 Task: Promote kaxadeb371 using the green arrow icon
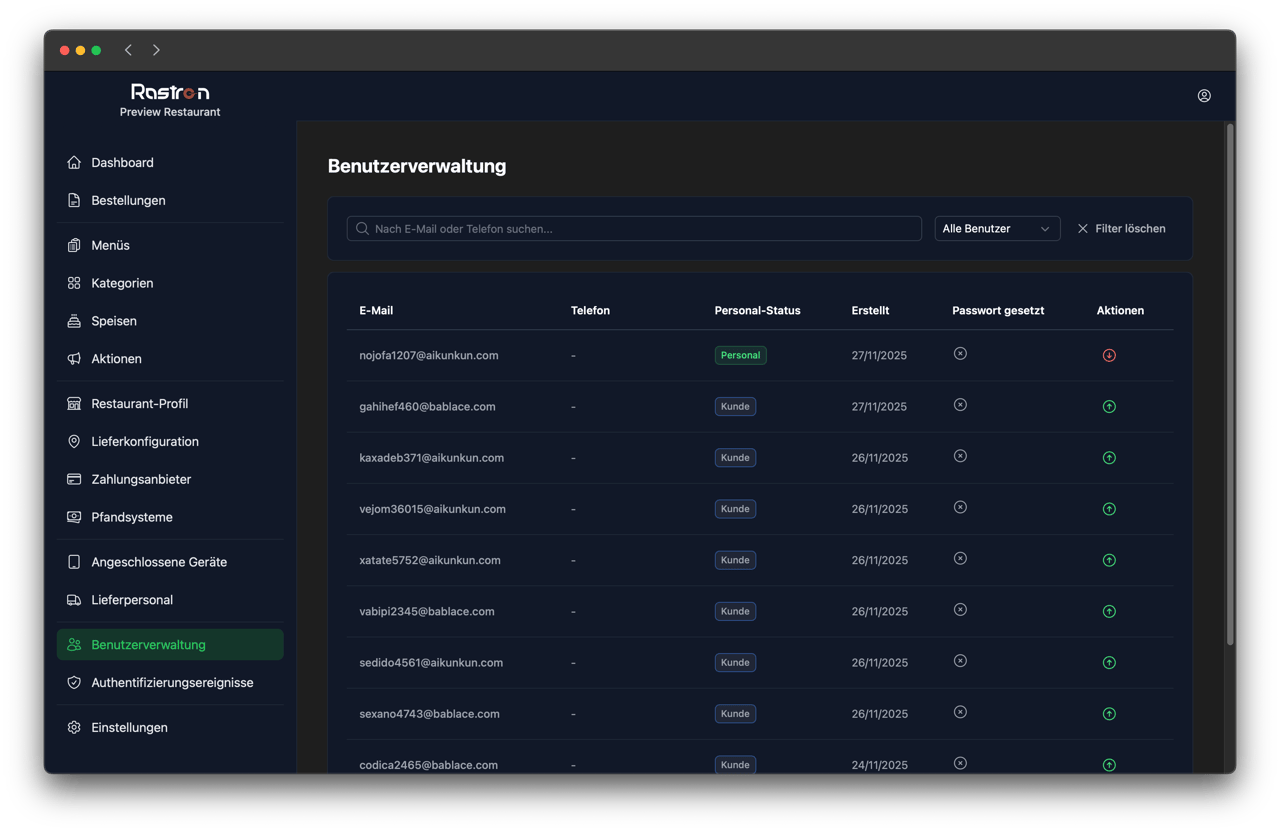[x=1109, y=458]
